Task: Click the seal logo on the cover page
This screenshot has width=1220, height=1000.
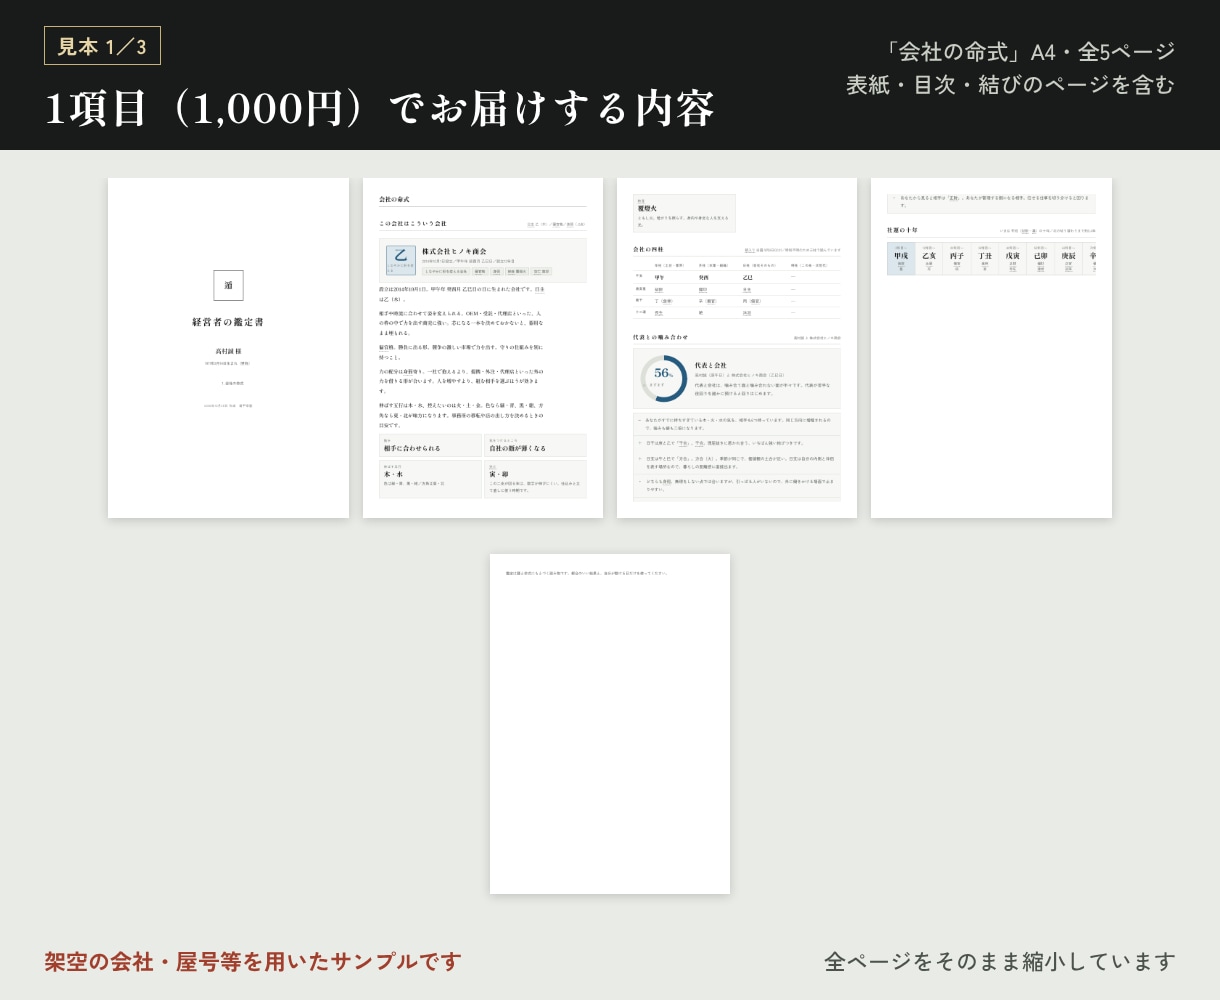Action: coord(228,285)
